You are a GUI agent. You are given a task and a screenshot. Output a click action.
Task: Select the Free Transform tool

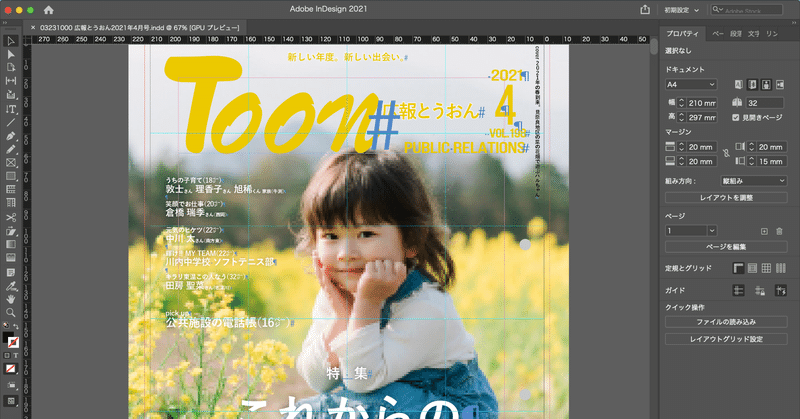(x=11, y=231)
